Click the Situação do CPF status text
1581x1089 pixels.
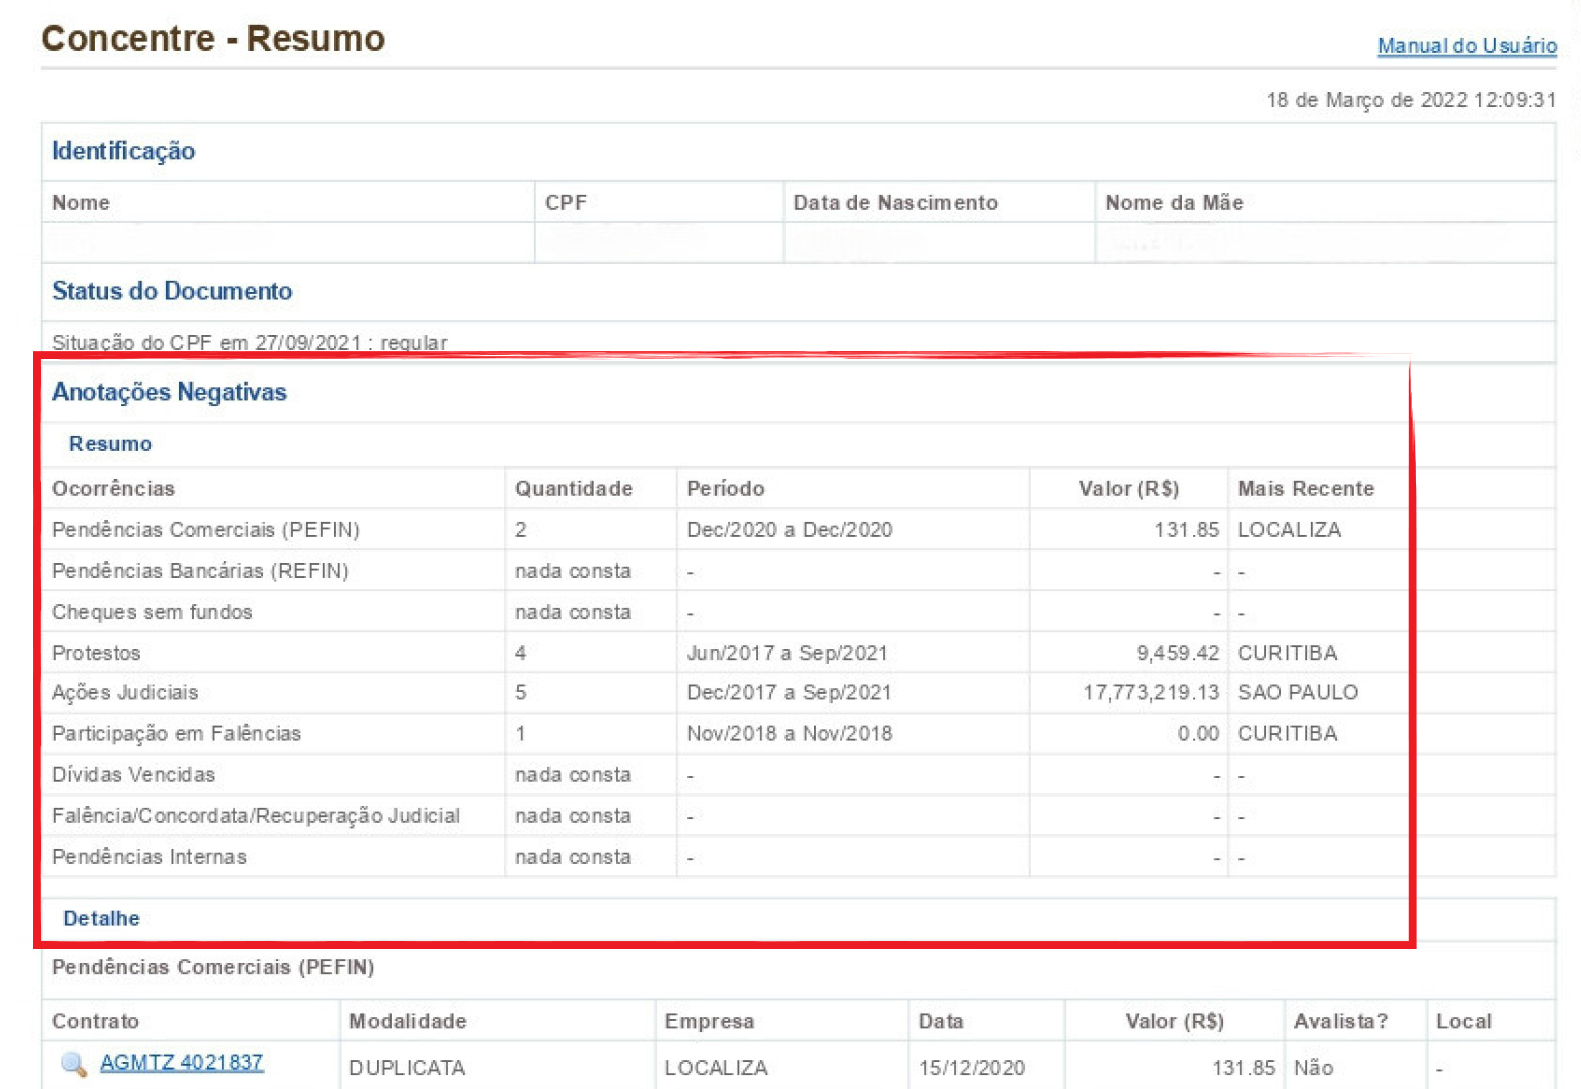pyautogui.click(x=249, y=342)
